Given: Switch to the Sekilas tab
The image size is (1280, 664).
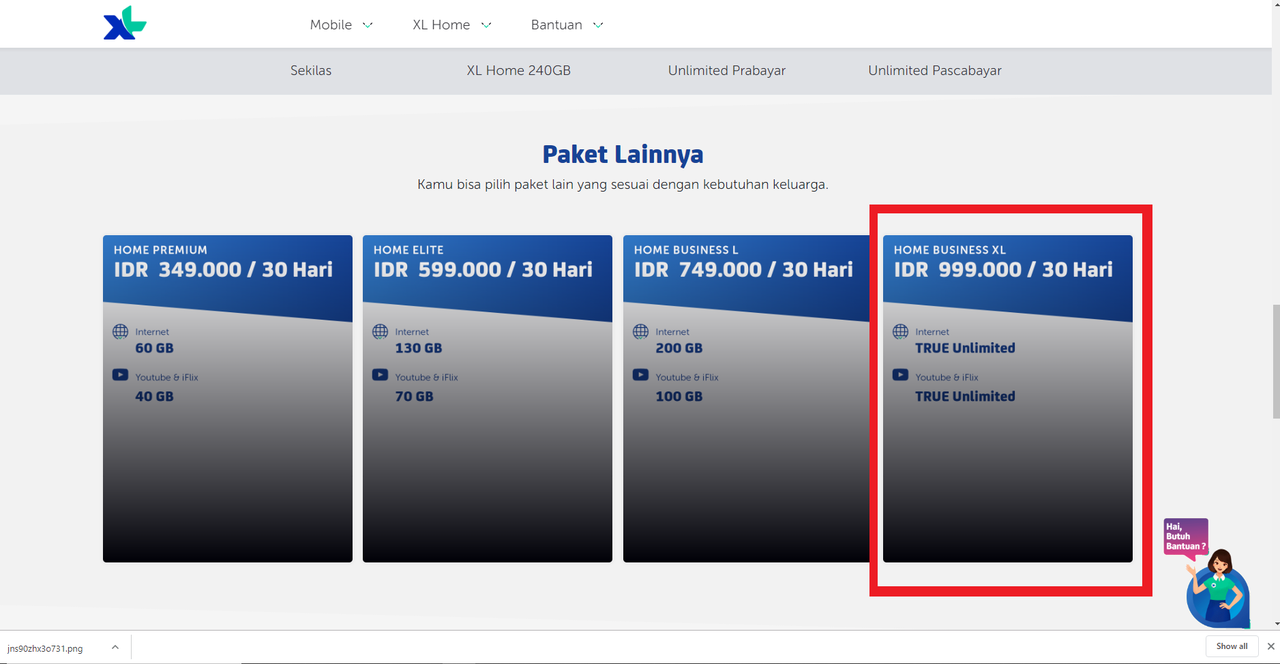Looking at the screenshot, I should pos(311,71).
